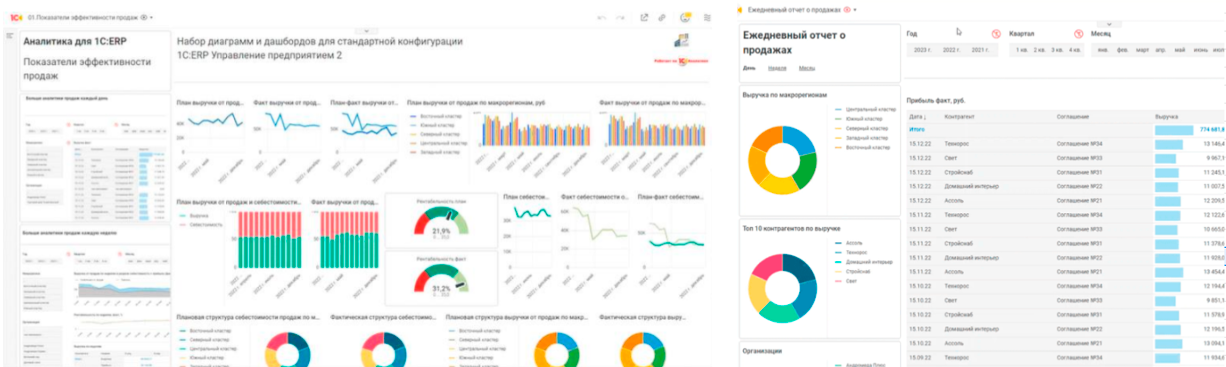Open the export/share icon in toolbar
Image resolution: width=1226 pixels, height=367 pixels.
point(645,17)
